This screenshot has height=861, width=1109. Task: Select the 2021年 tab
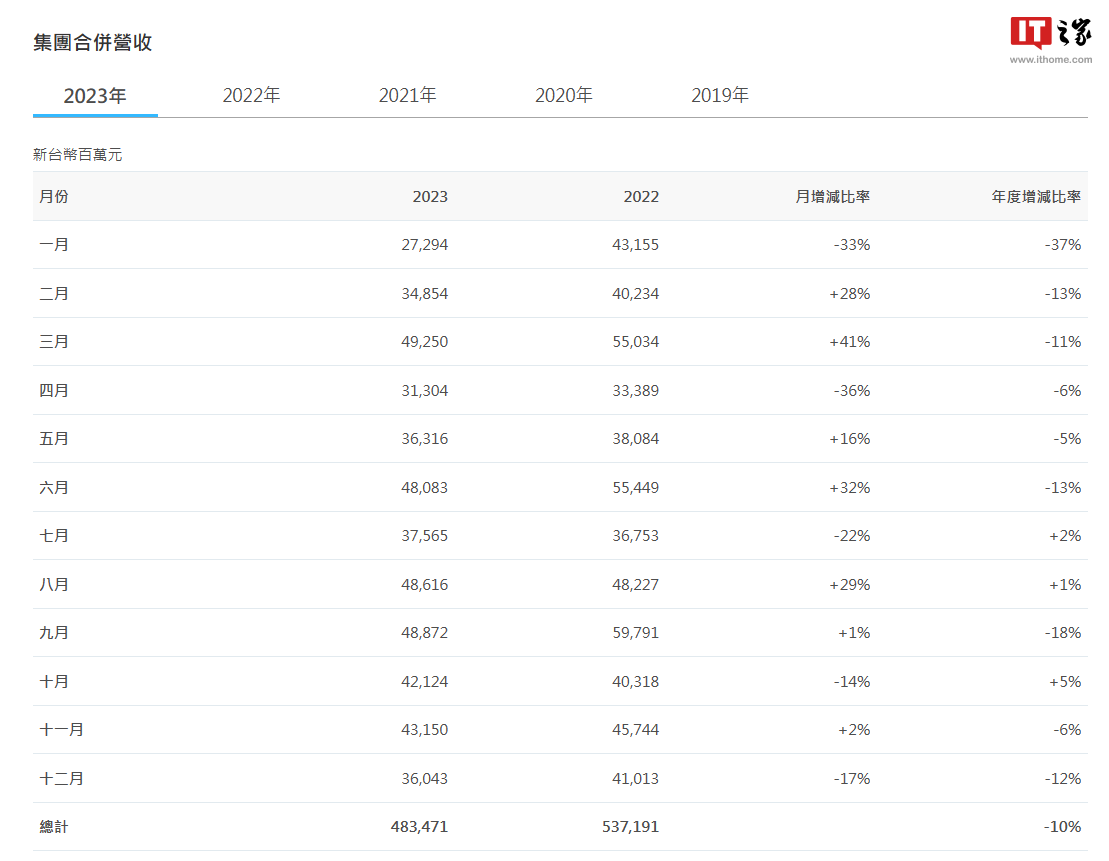point(407,95)
